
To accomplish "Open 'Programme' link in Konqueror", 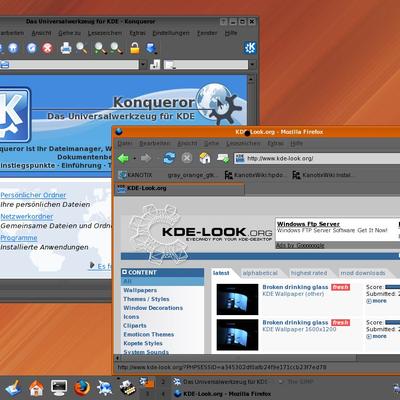I will coord(19,238).
